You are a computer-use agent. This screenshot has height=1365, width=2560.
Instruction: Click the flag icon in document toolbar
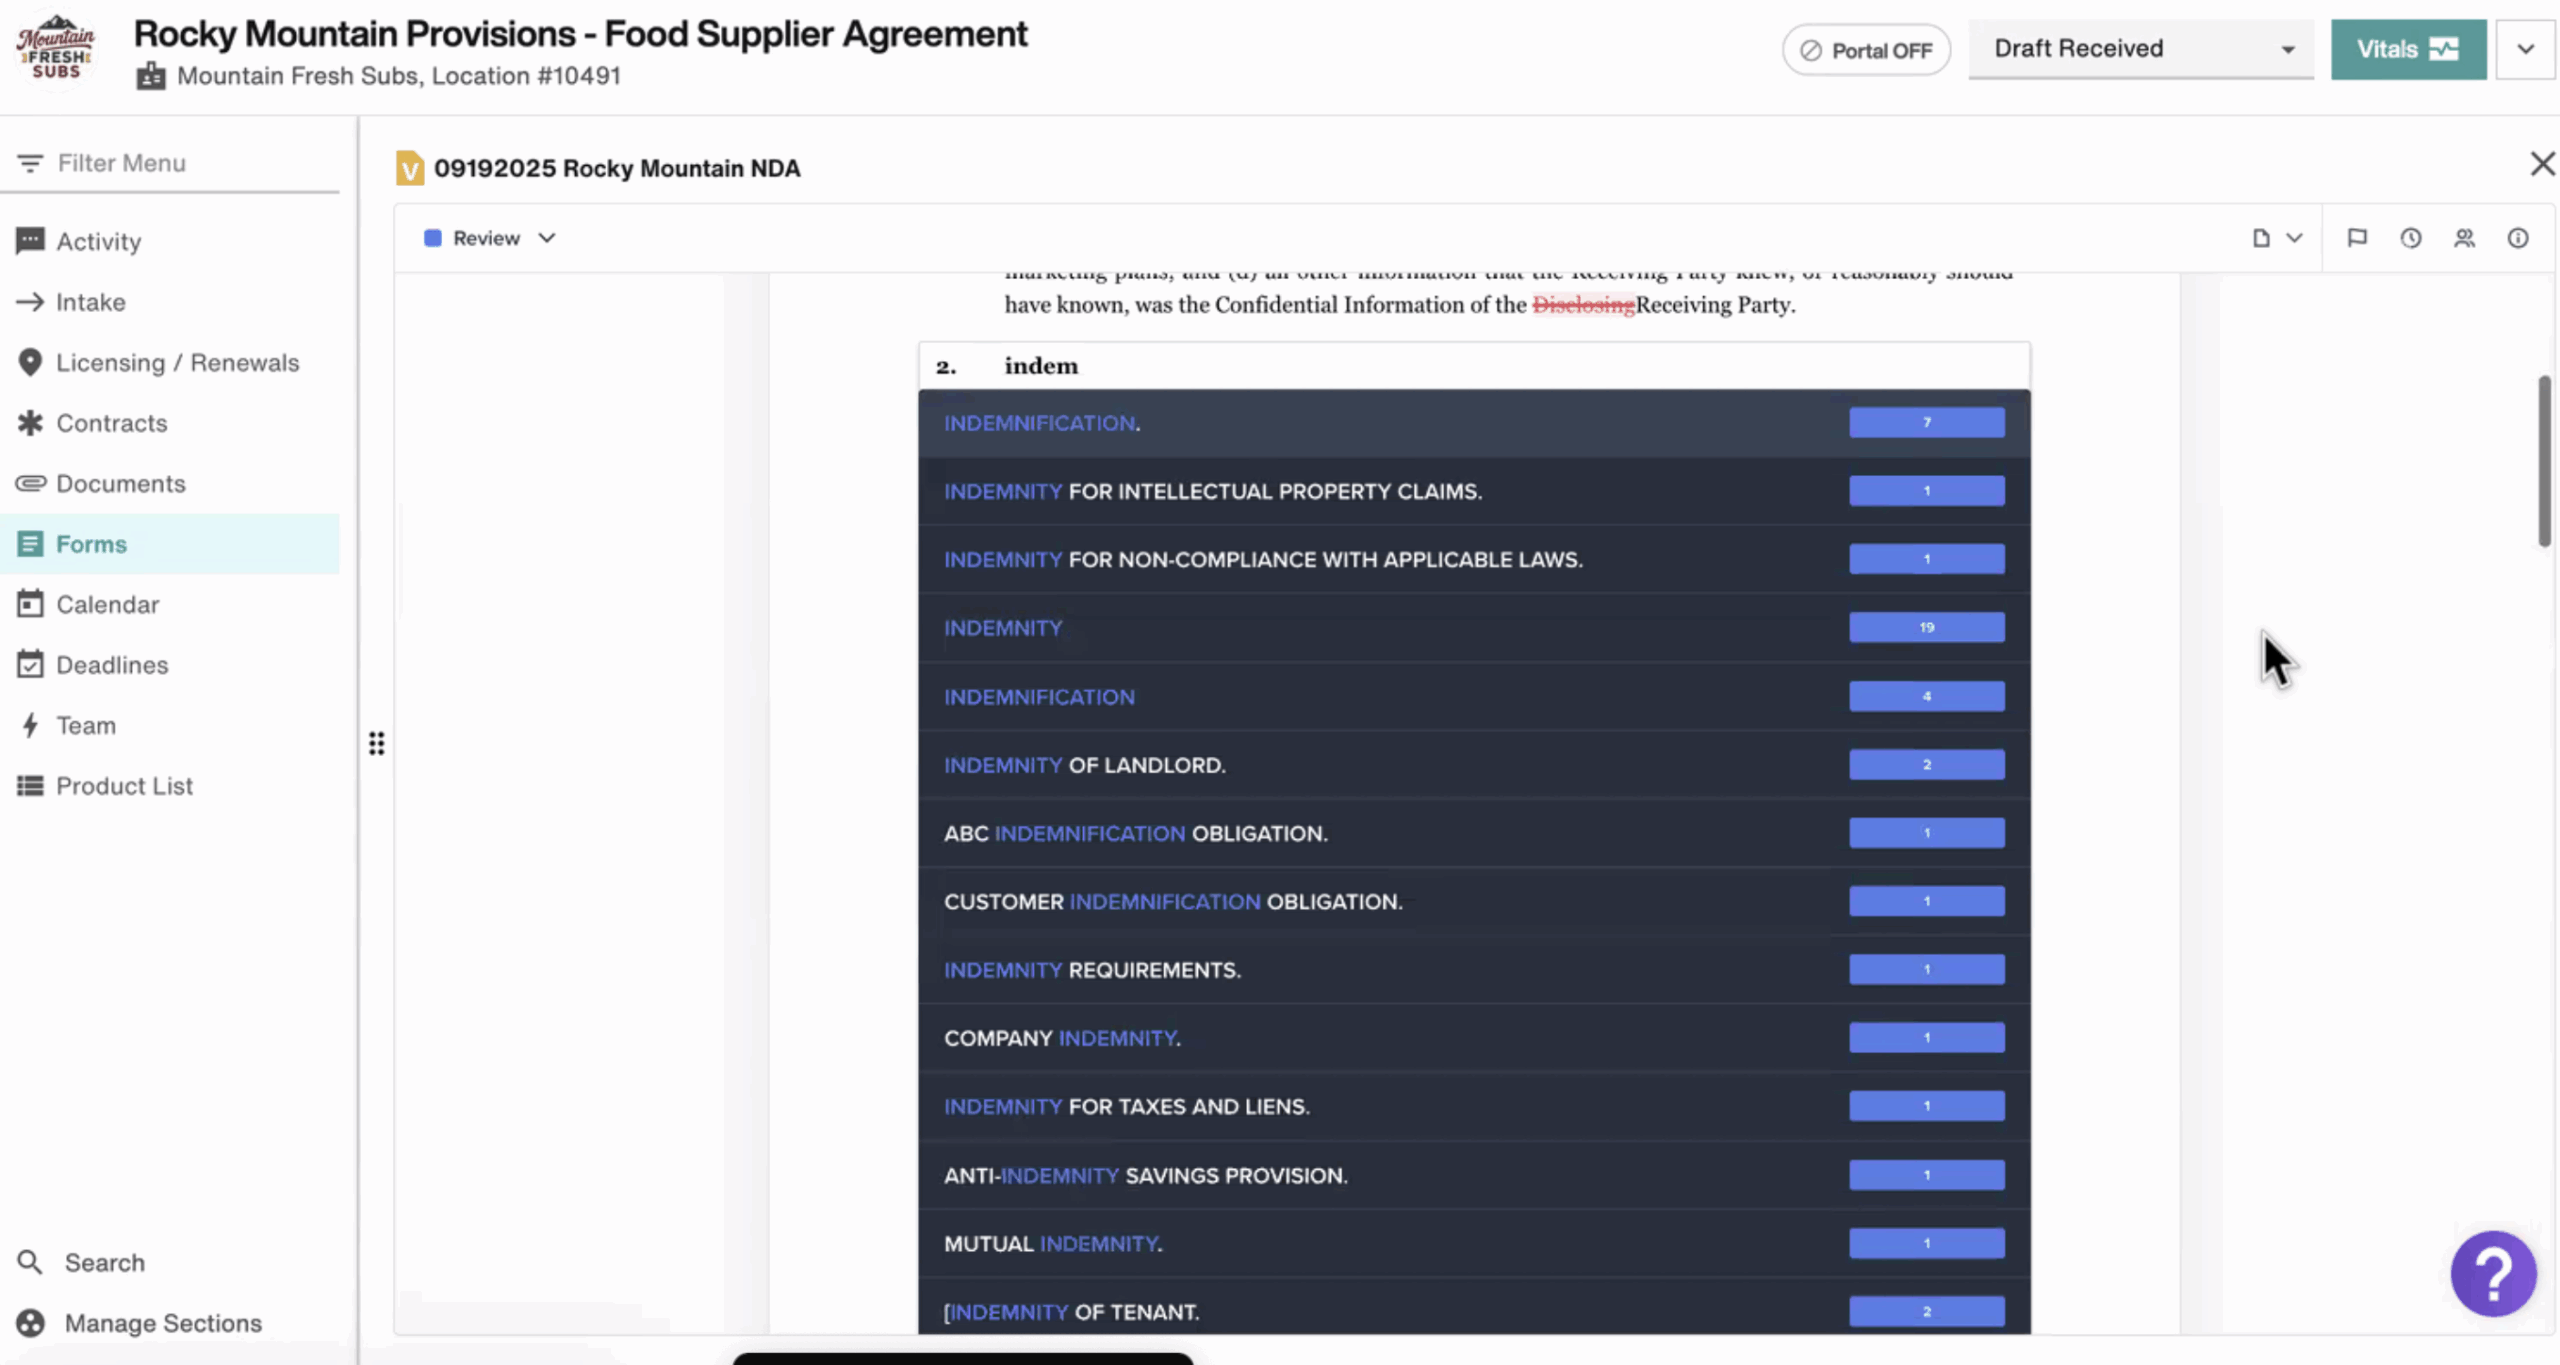tap(2357, 238)
